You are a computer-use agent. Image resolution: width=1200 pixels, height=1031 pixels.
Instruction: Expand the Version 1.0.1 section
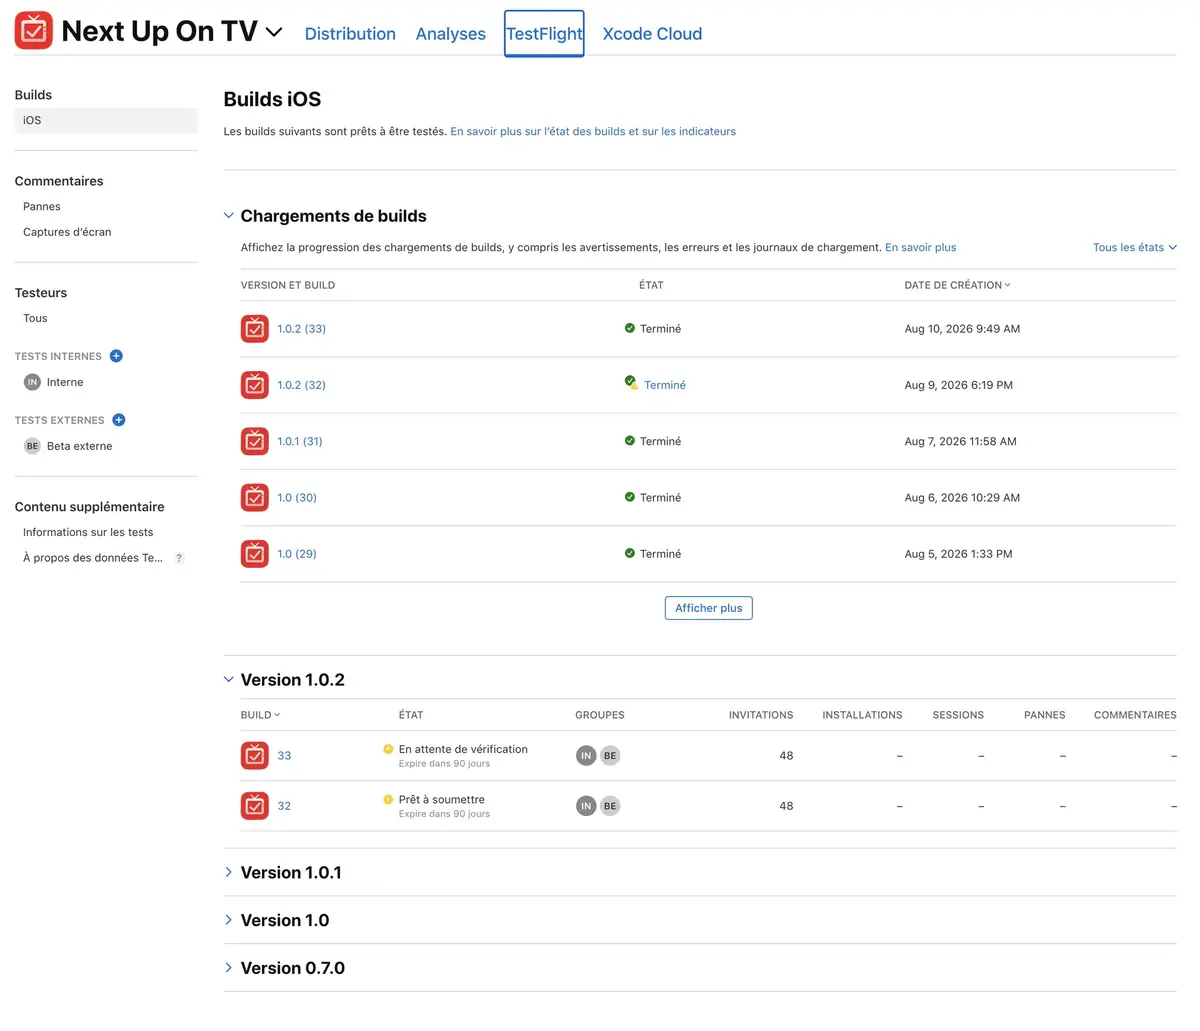click(229, 872)
